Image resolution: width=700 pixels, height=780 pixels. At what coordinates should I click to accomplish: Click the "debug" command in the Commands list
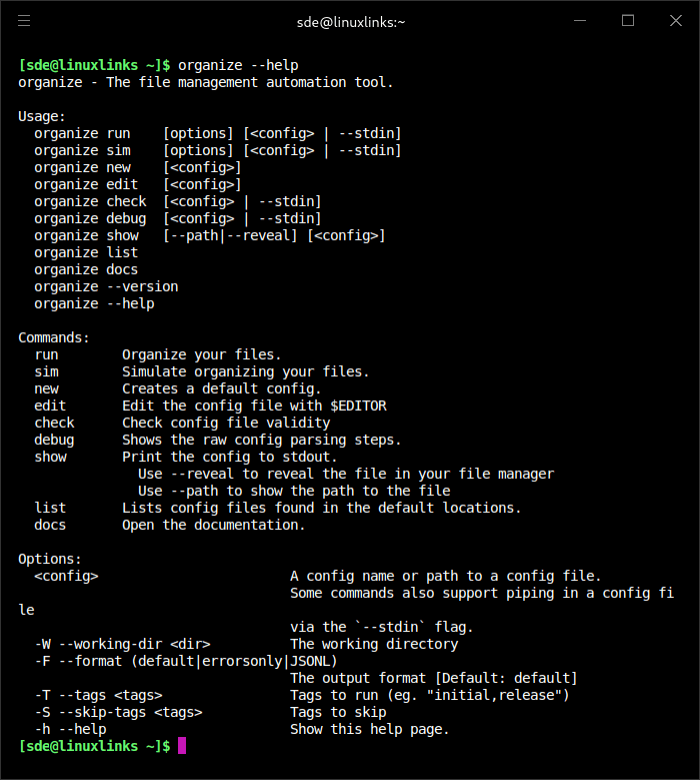pos(54,440)
